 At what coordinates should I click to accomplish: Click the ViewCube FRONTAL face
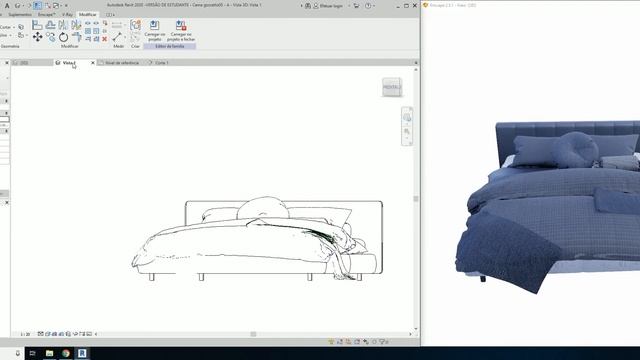click(392, 87)
